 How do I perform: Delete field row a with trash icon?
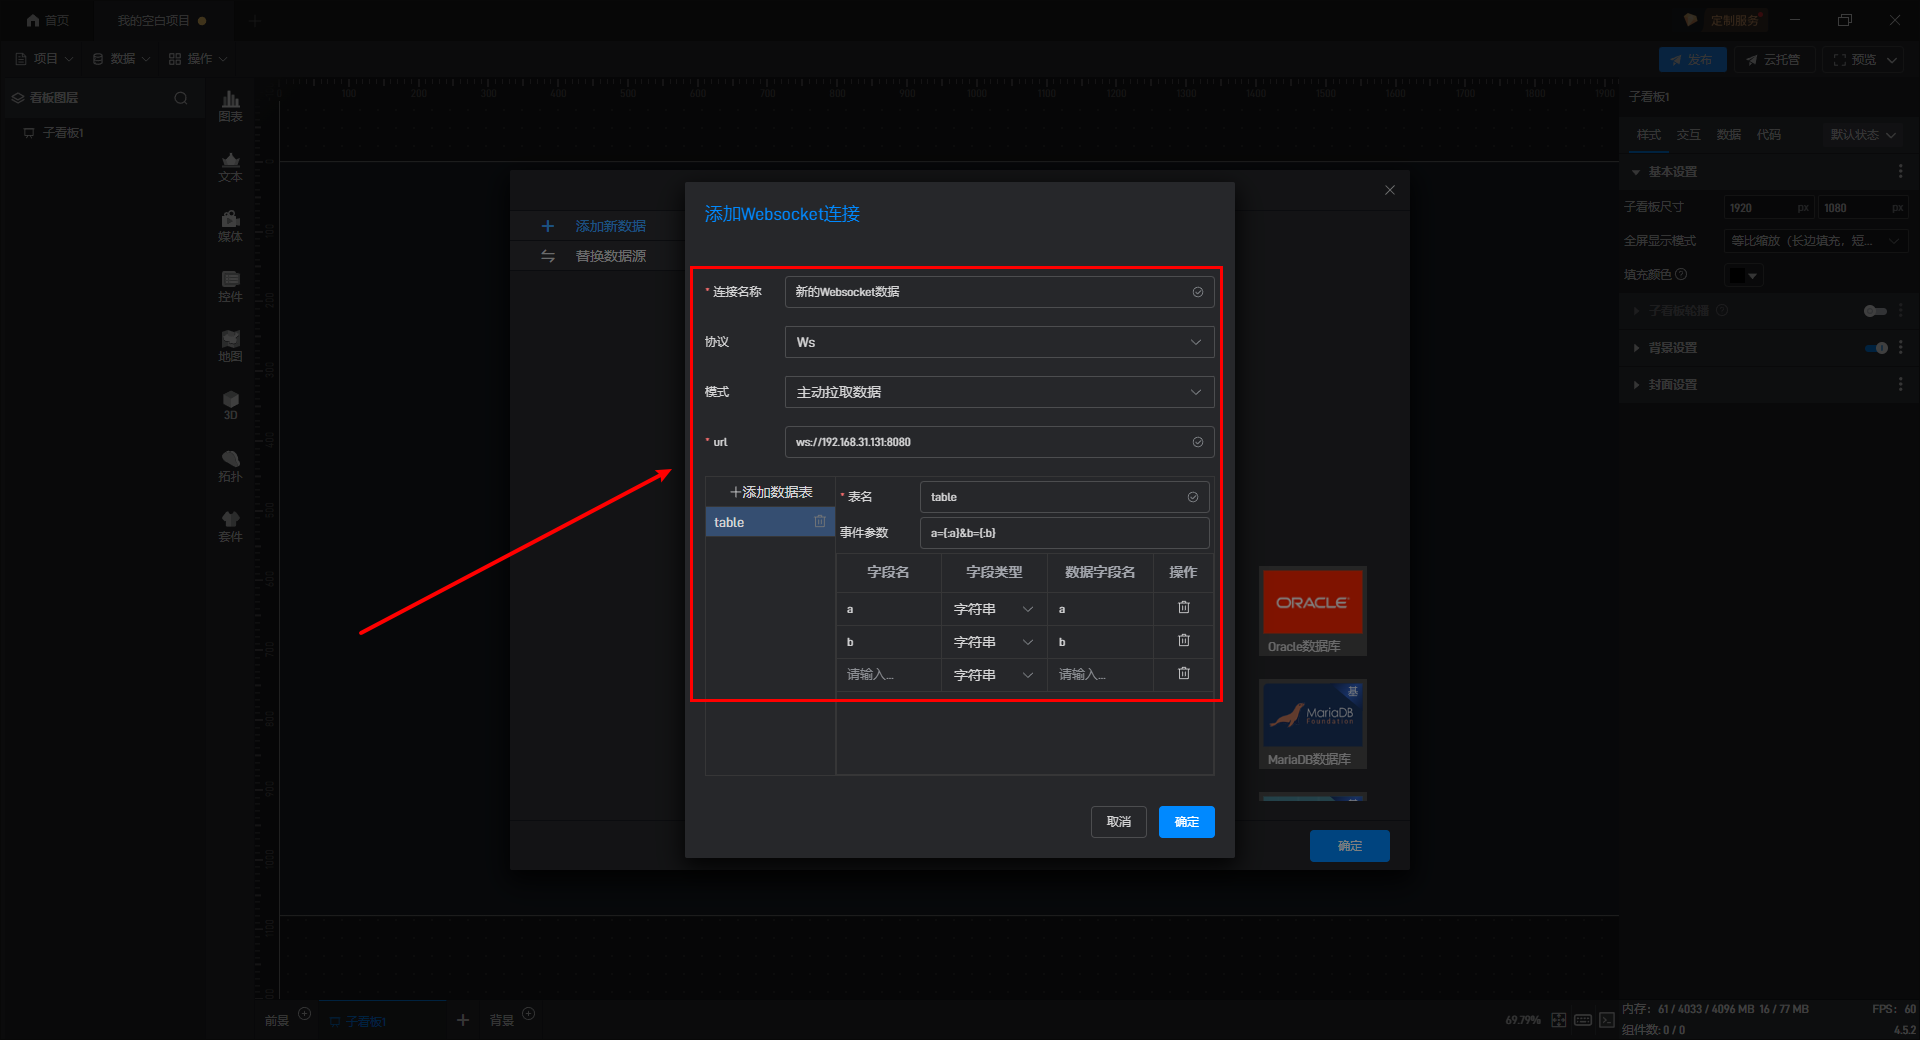point(1184,608)
